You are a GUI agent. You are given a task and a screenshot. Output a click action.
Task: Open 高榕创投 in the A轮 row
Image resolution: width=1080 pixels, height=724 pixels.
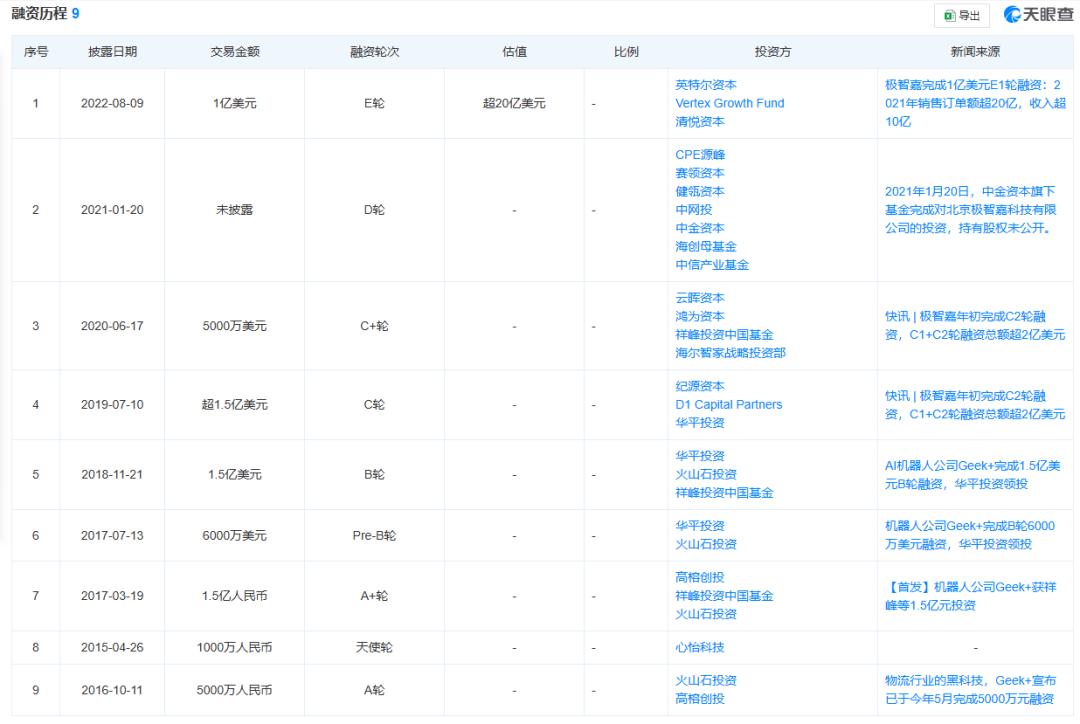click(x=699, y=699)
